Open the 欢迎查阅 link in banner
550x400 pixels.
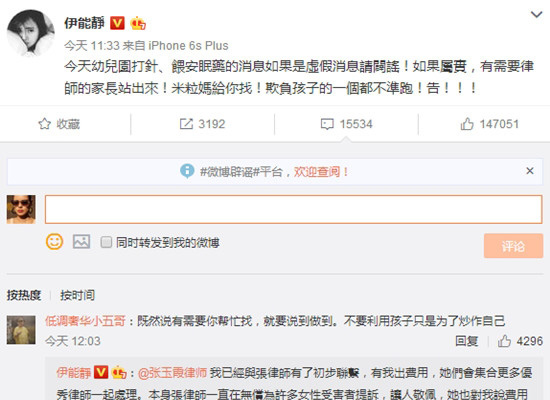(x=321, y=172)
